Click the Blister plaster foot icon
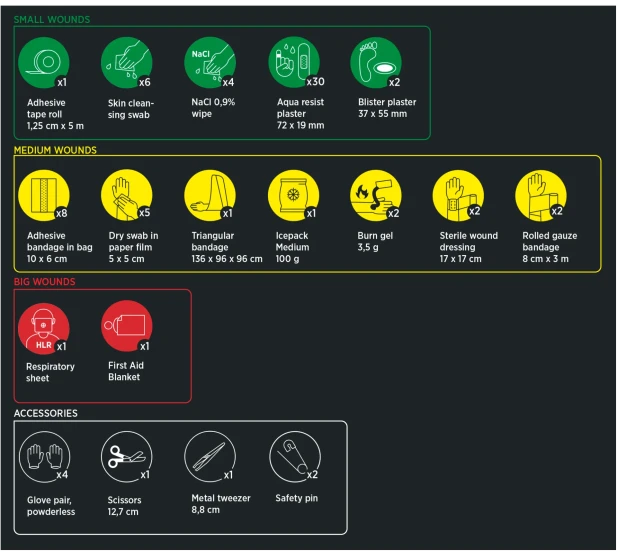617x557 pixels. 376,63
